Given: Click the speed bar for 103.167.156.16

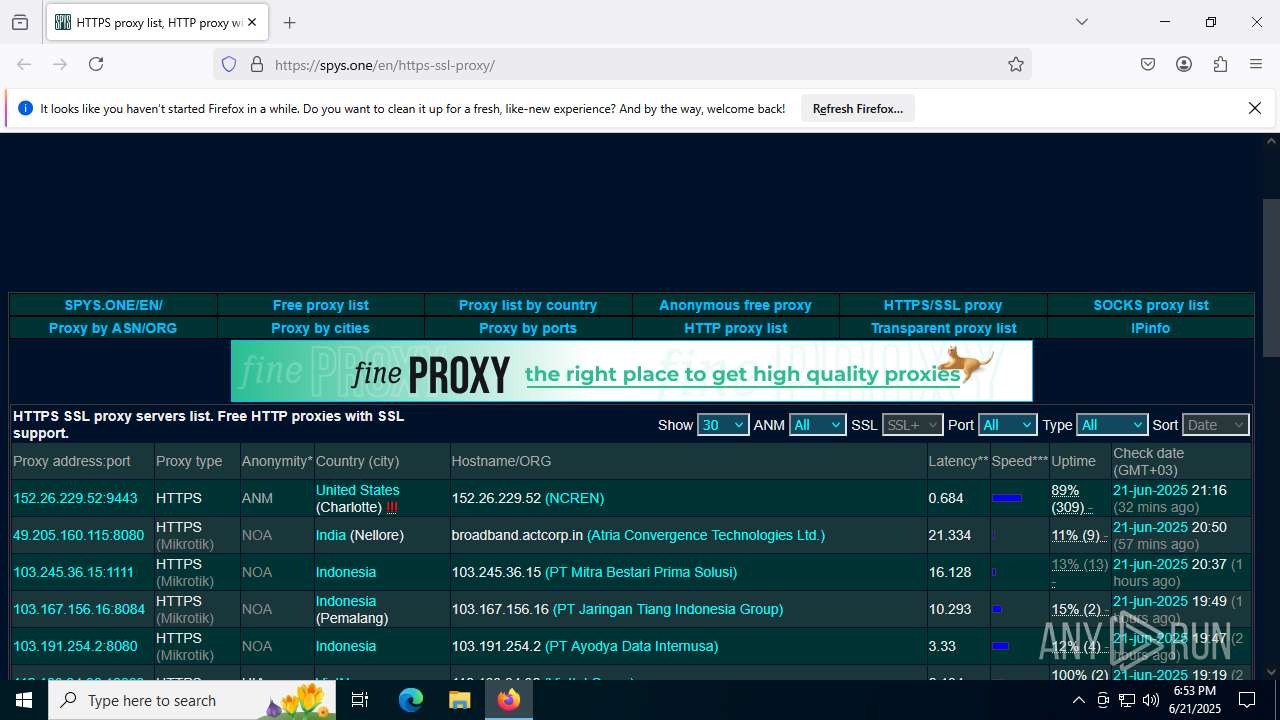Looking at the screenshot, I should 997,609.
